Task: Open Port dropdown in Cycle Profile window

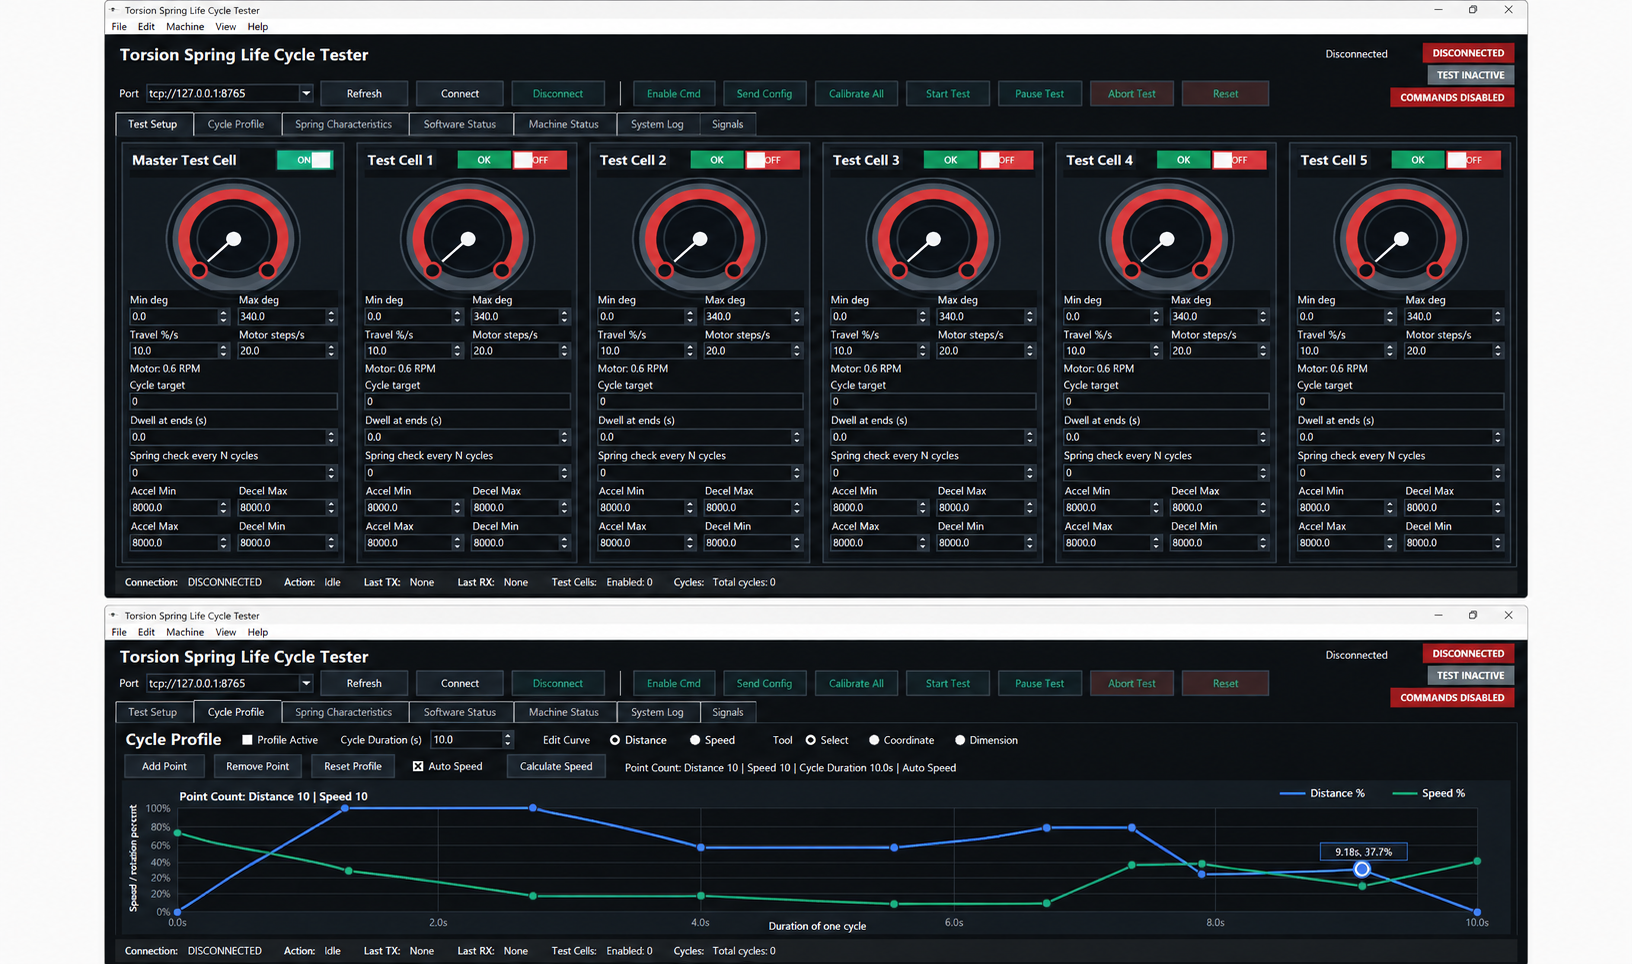Action: [x=305, y=683]
